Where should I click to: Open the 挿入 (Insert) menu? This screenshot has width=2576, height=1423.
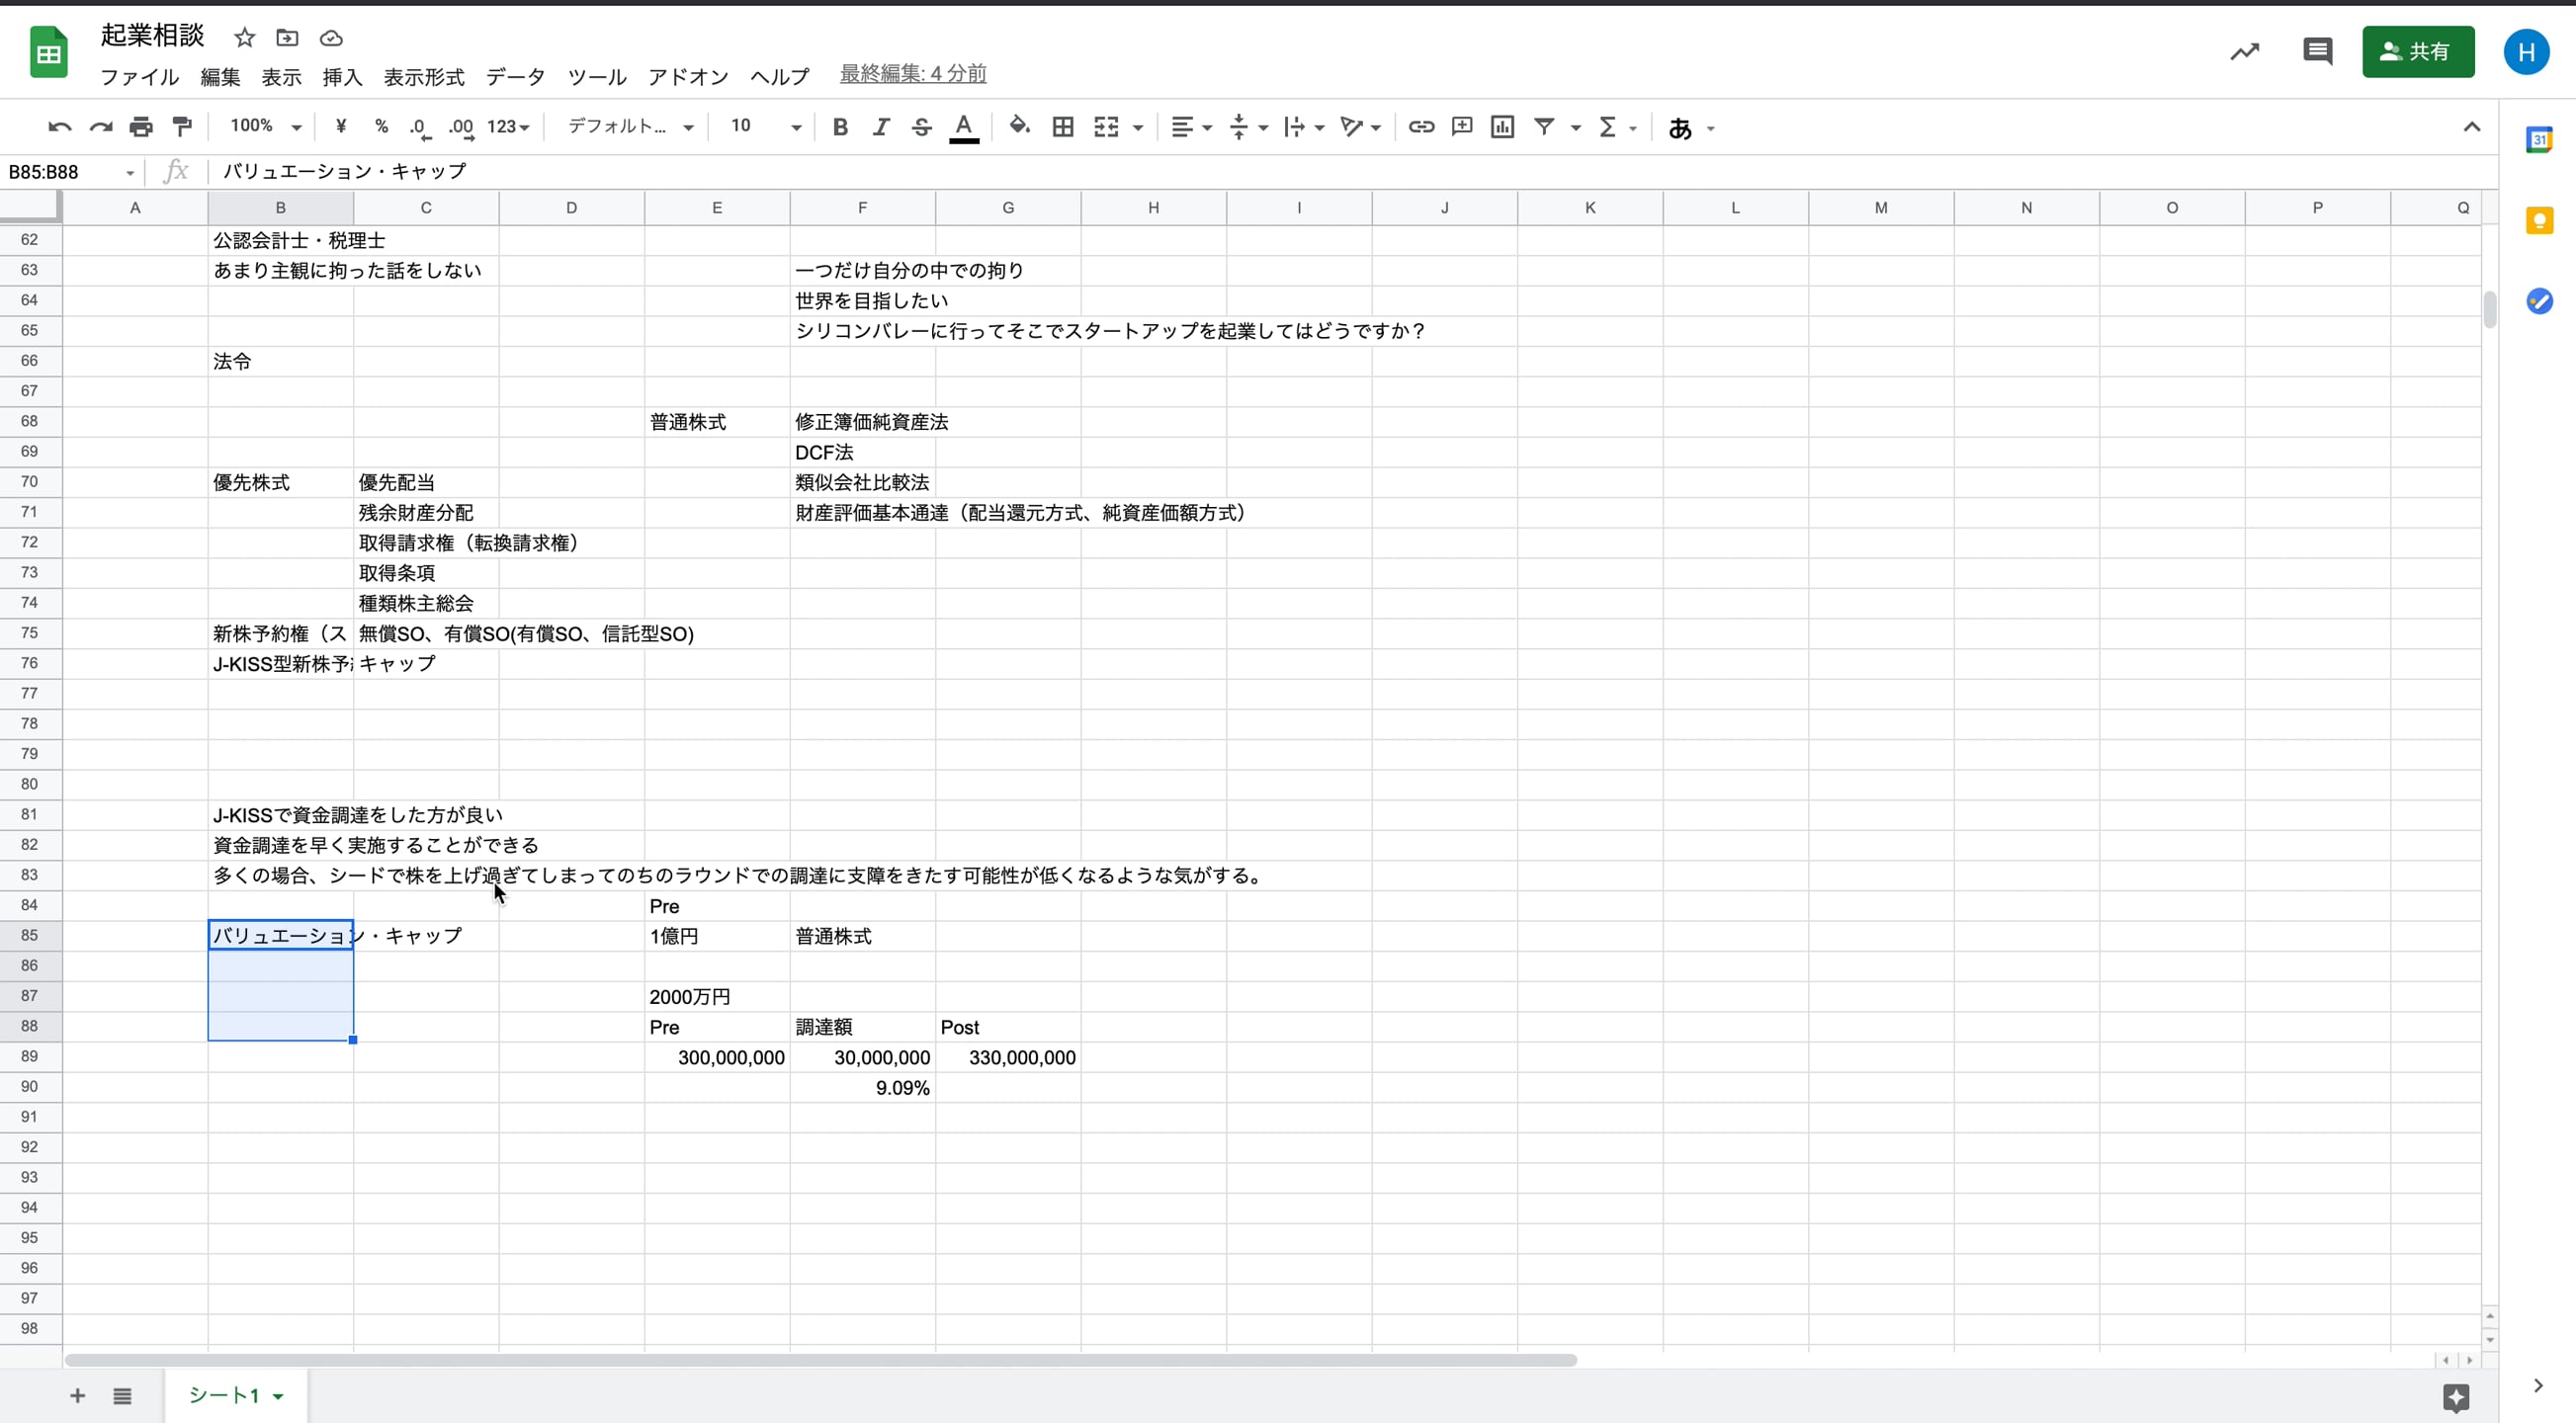coord(341,77)
